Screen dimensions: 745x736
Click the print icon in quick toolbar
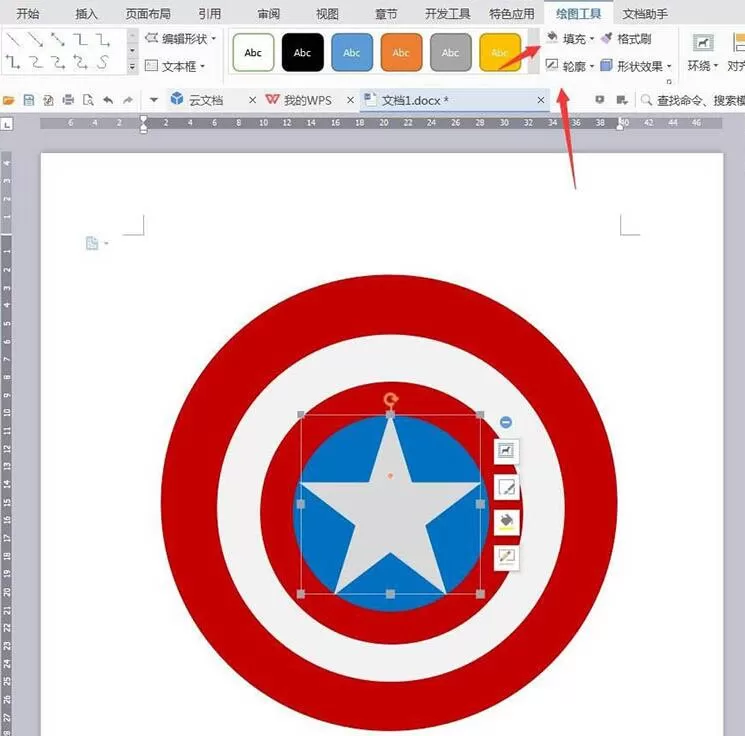point(68,100)
